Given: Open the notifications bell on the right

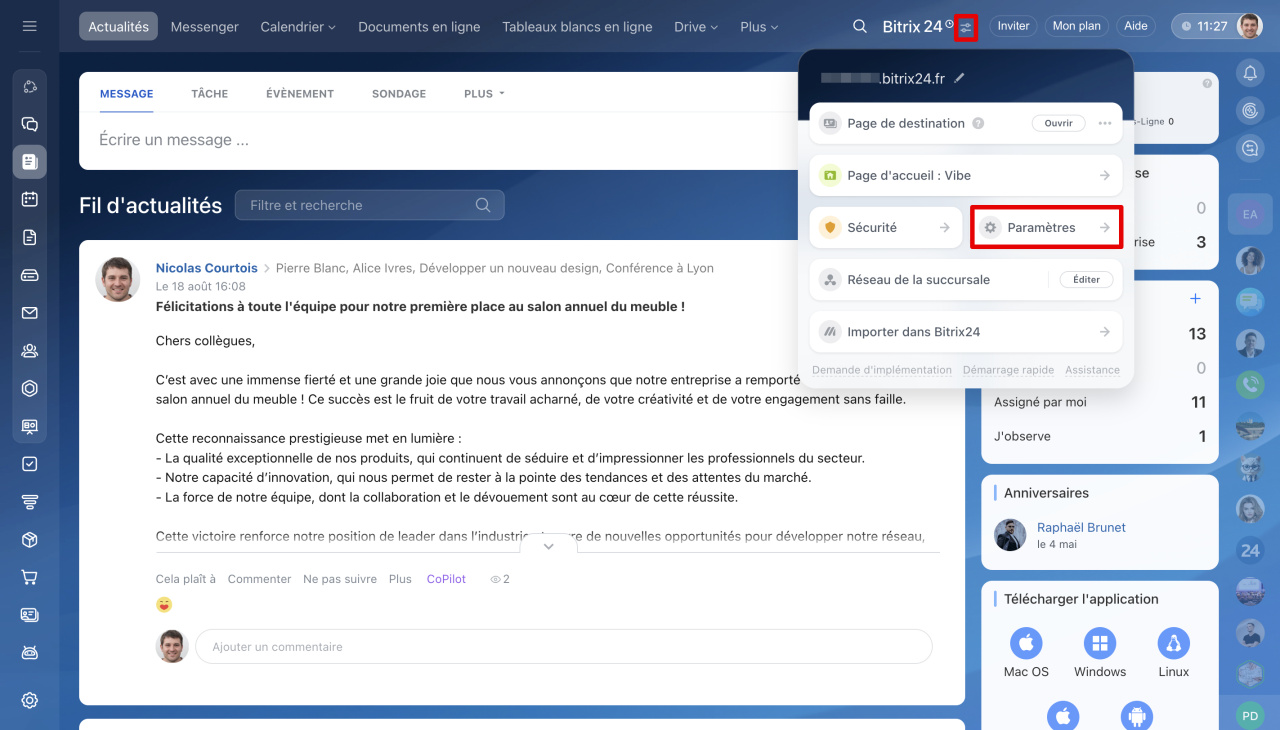Looking at the screenshot, I should (x=1250, y=72).
